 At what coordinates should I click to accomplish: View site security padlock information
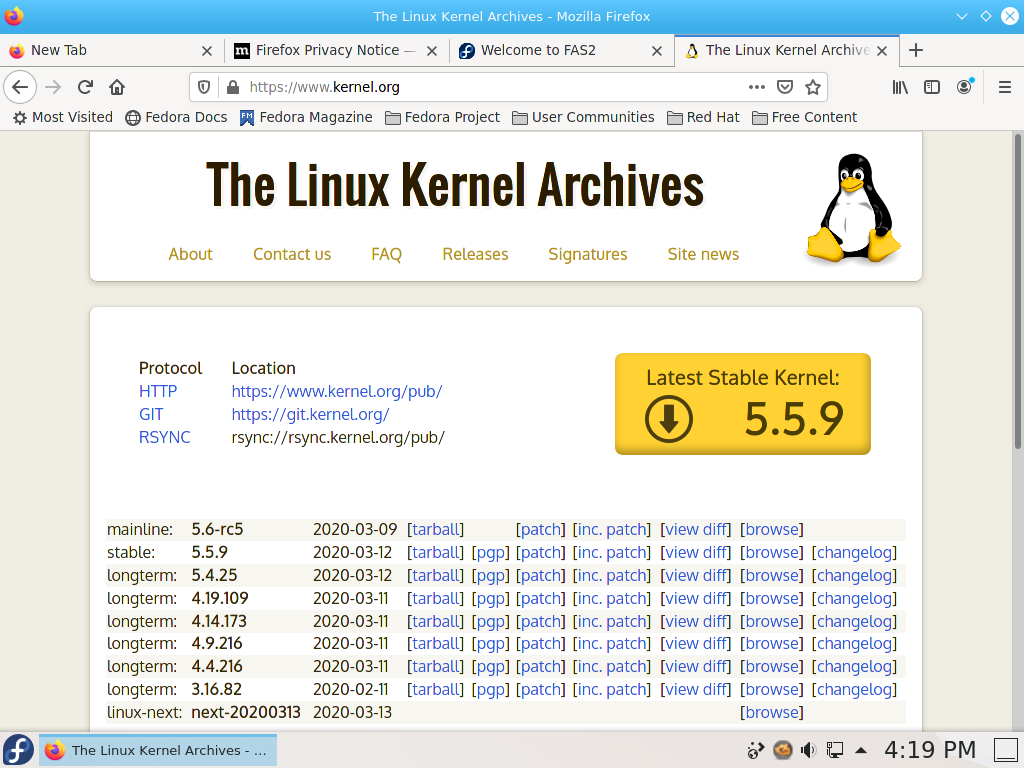[232, 87]
